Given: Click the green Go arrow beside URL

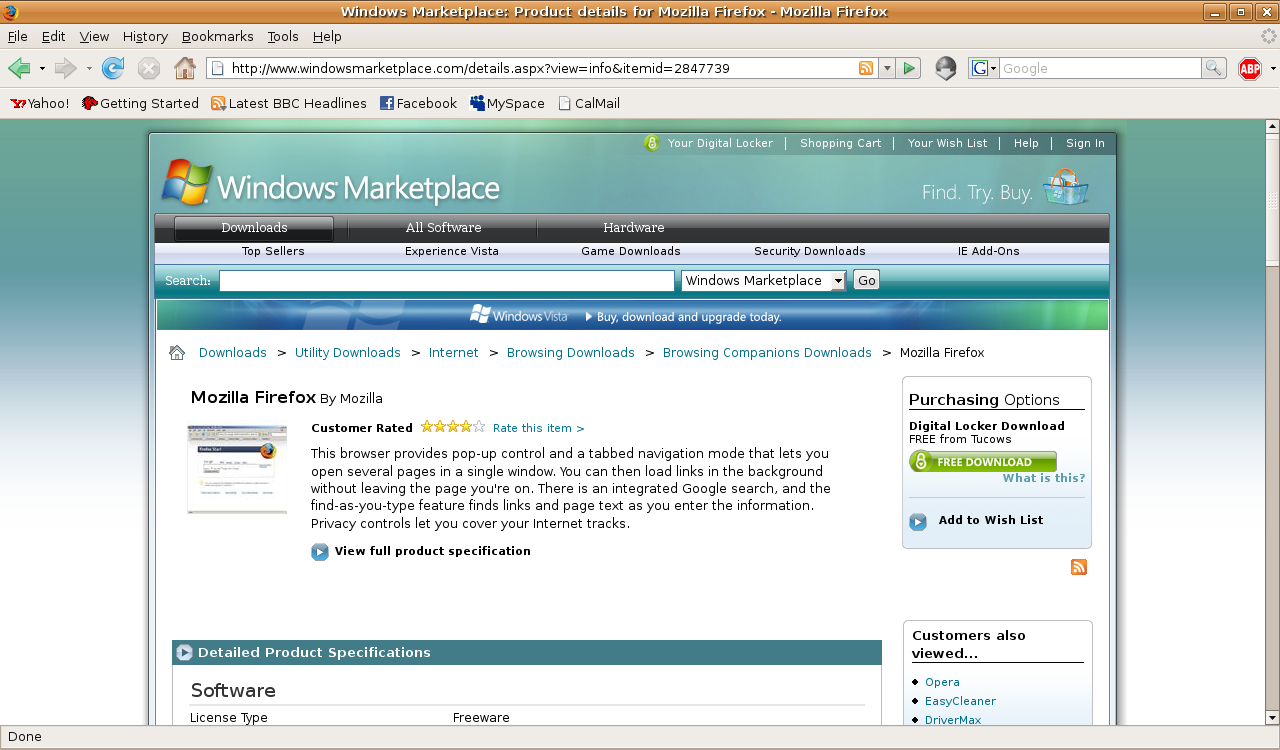Looking at the screenshot, I should click(909, 68).
